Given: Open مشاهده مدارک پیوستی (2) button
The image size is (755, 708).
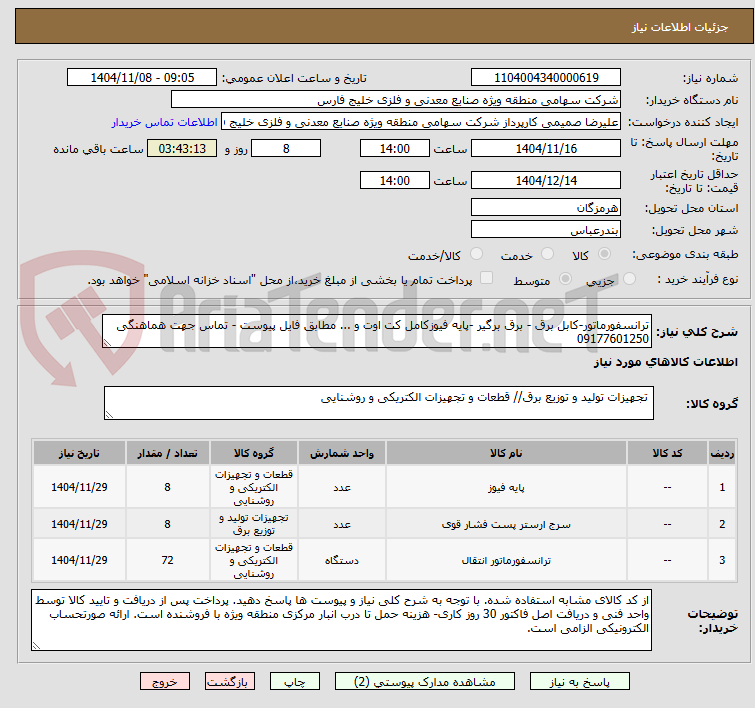Looking at the screenshot, I should (x=425, y=682).
